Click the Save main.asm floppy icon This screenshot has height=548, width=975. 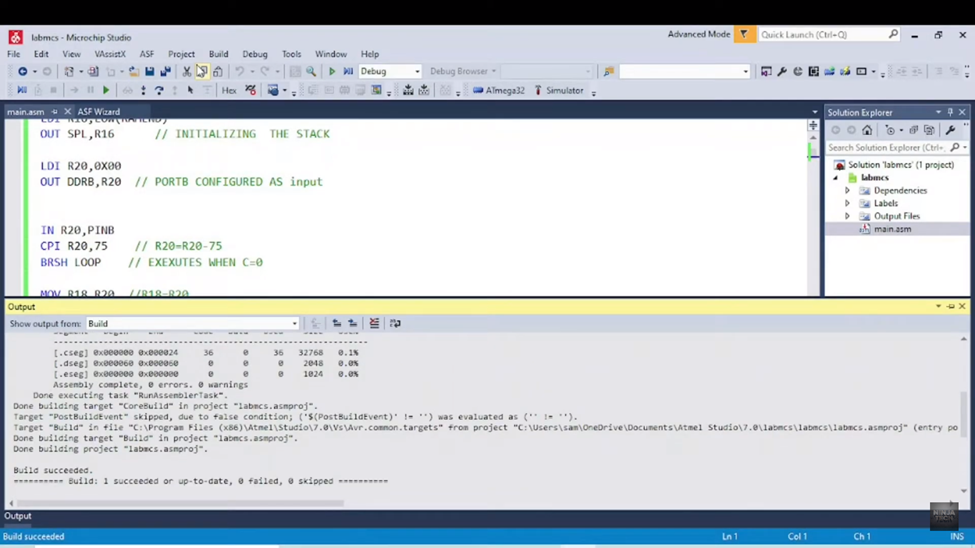150,72
